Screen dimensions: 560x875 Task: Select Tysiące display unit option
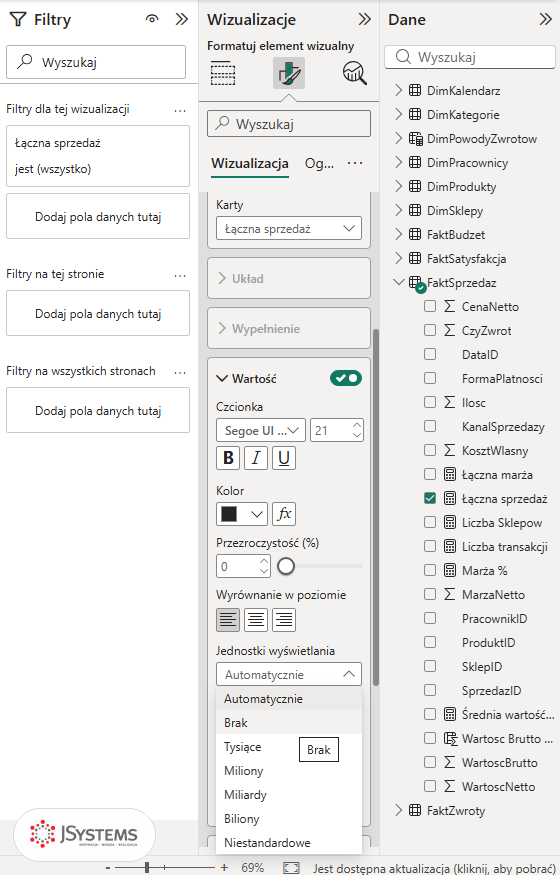[289, 747]
